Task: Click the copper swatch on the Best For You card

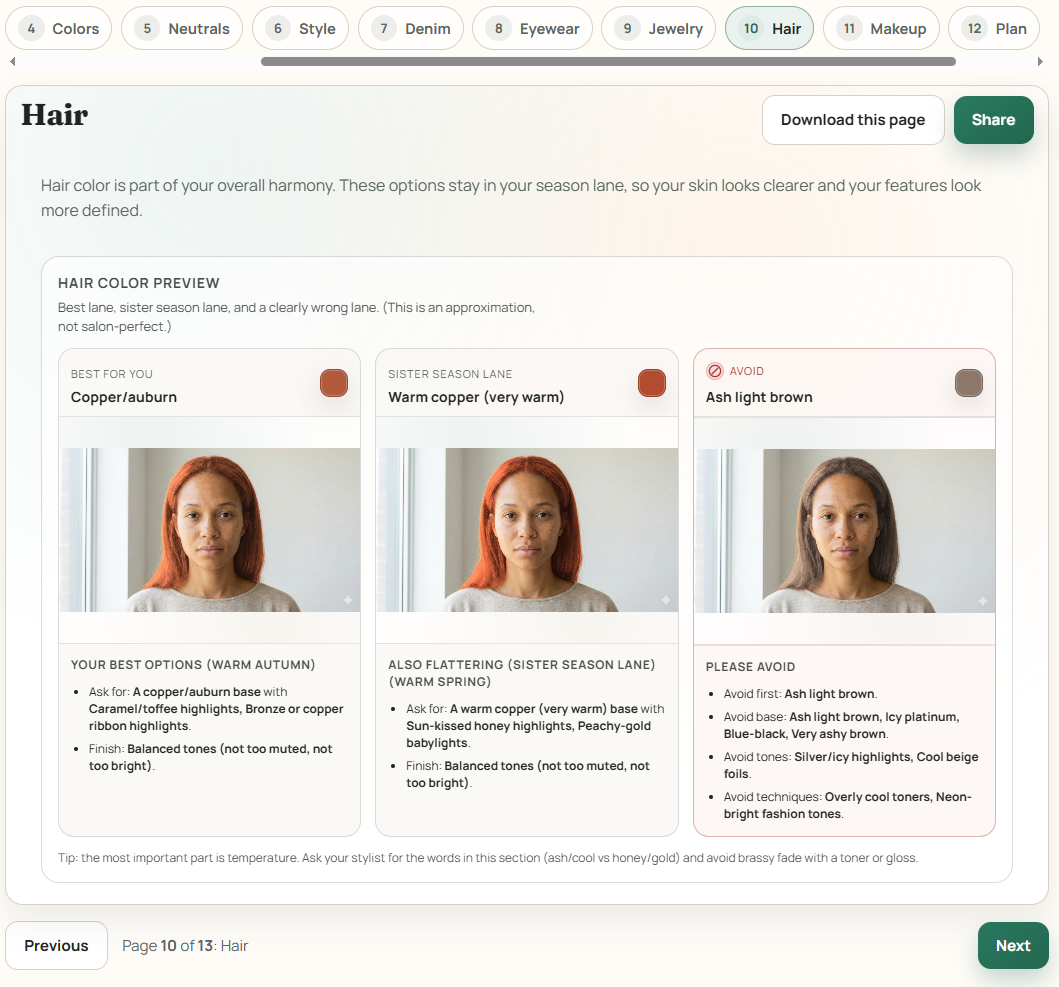Action: click(x=334, y=382)
